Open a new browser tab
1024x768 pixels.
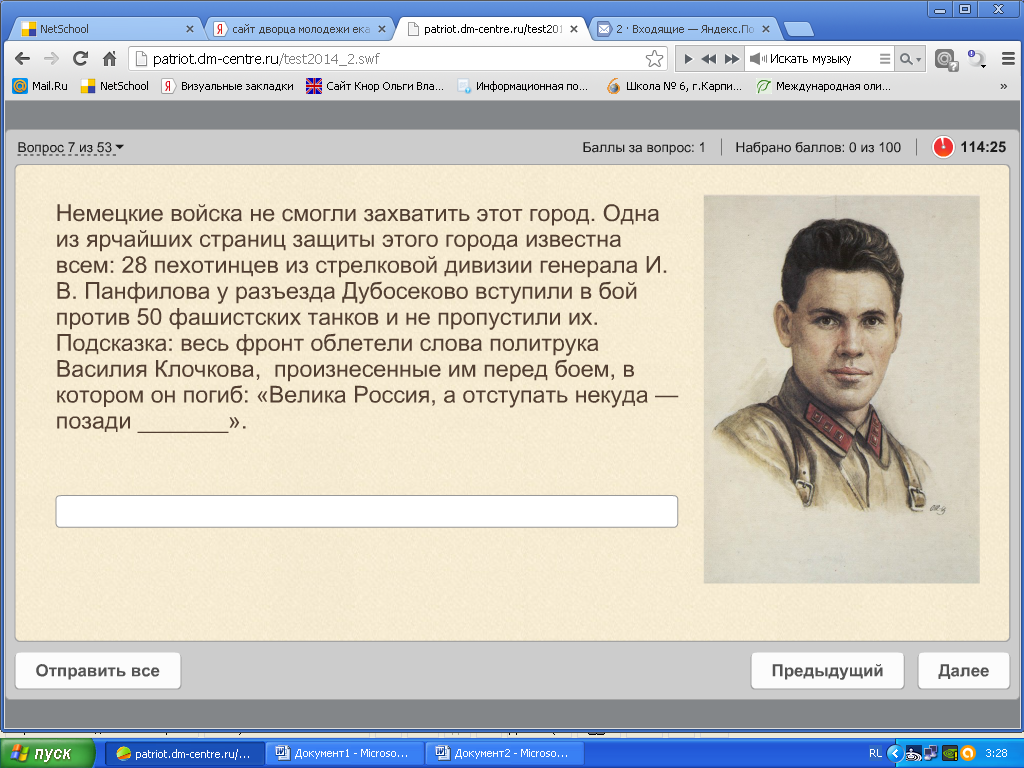(x=798, y=29)
